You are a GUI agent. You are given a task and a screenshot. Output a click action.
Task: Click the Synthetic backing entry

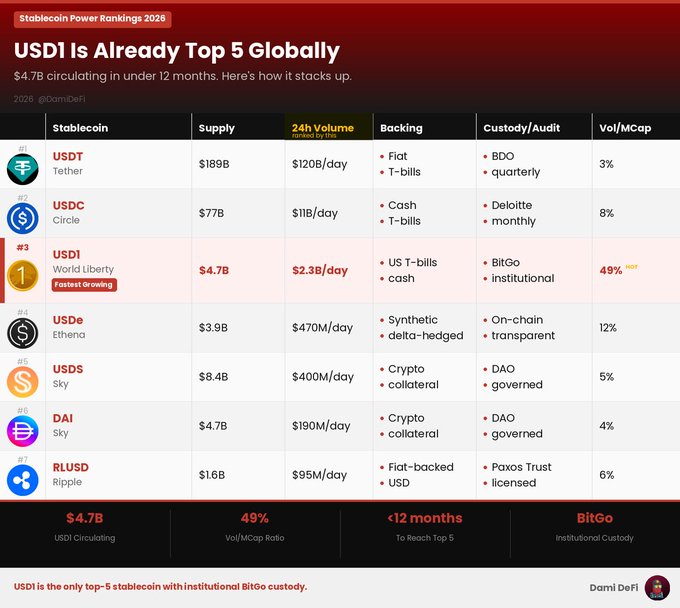413,320
